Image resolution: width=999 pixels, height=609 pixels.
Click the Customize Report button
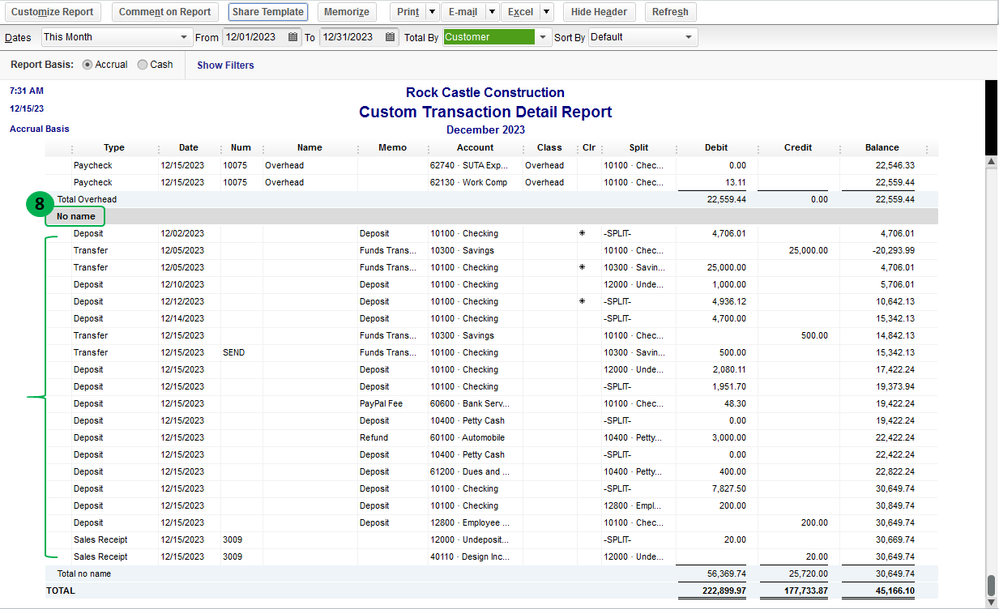click(53, 12)
